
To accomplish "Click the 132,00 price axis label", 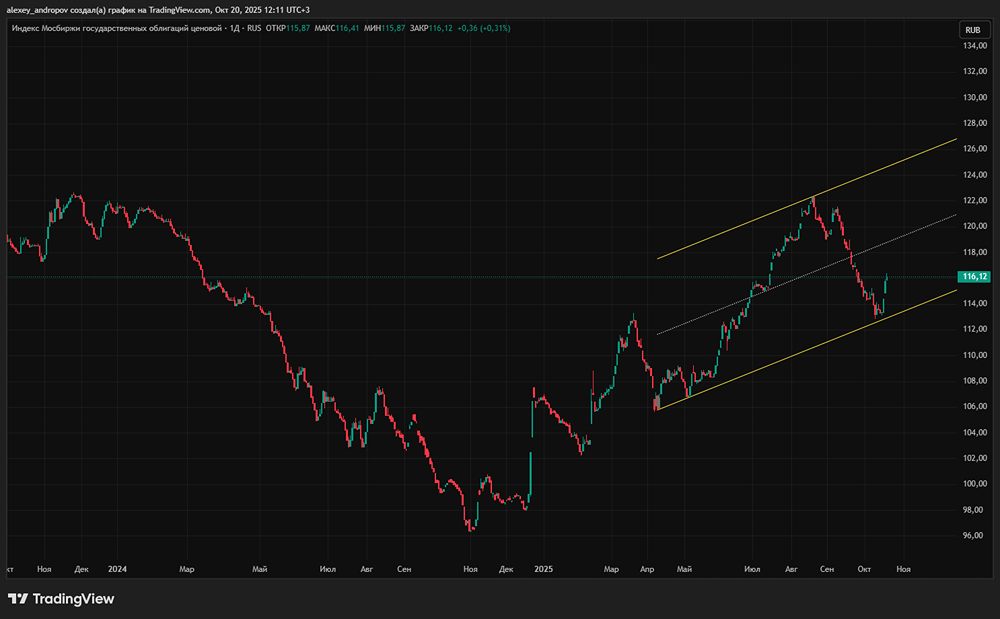I will point(975,71).
